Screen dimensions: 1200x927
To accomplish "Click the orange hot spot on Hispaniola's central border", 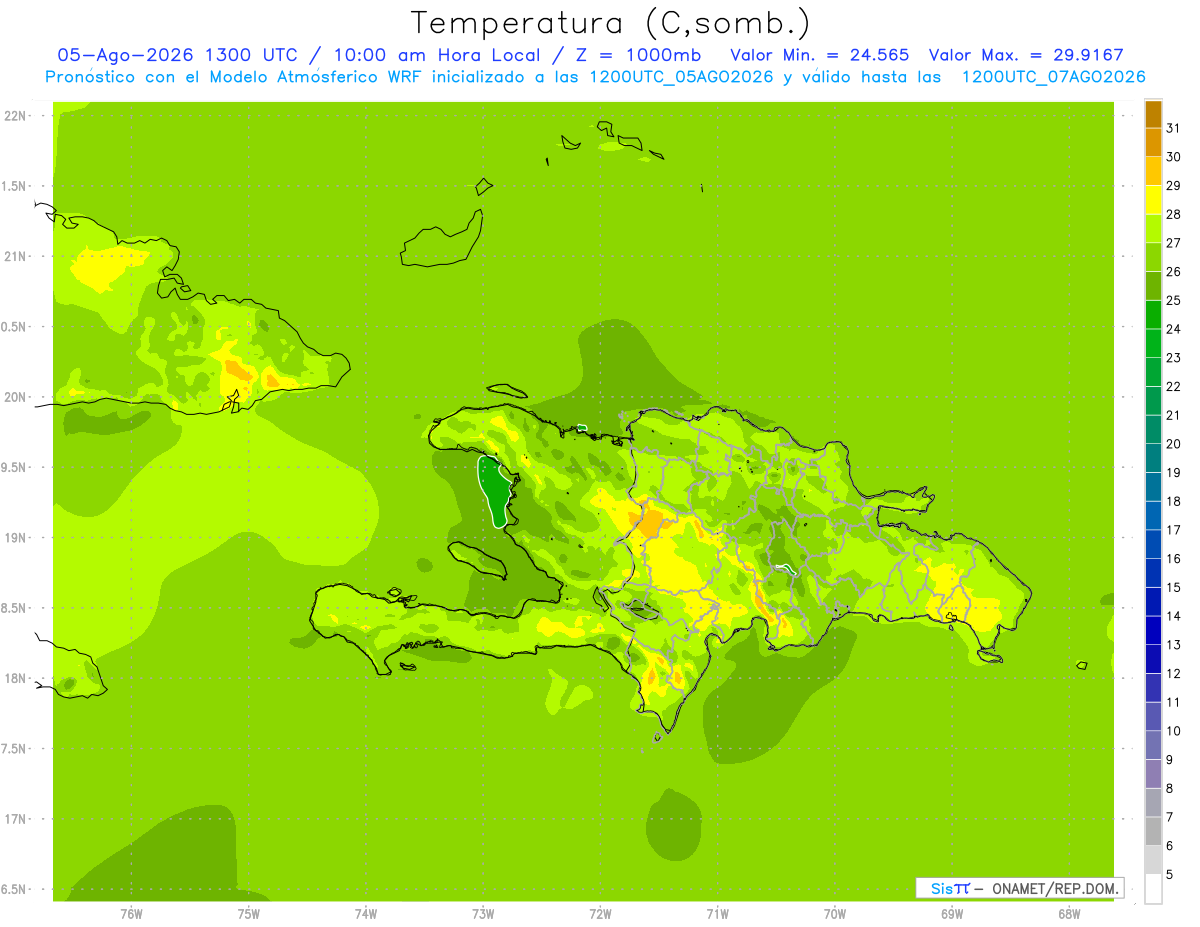I will coord(652,523).
